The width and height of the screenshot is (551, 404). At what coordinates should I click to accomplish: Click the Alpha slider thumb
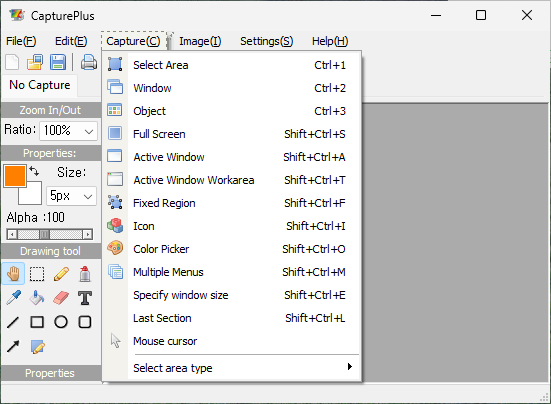click(44, 234)
